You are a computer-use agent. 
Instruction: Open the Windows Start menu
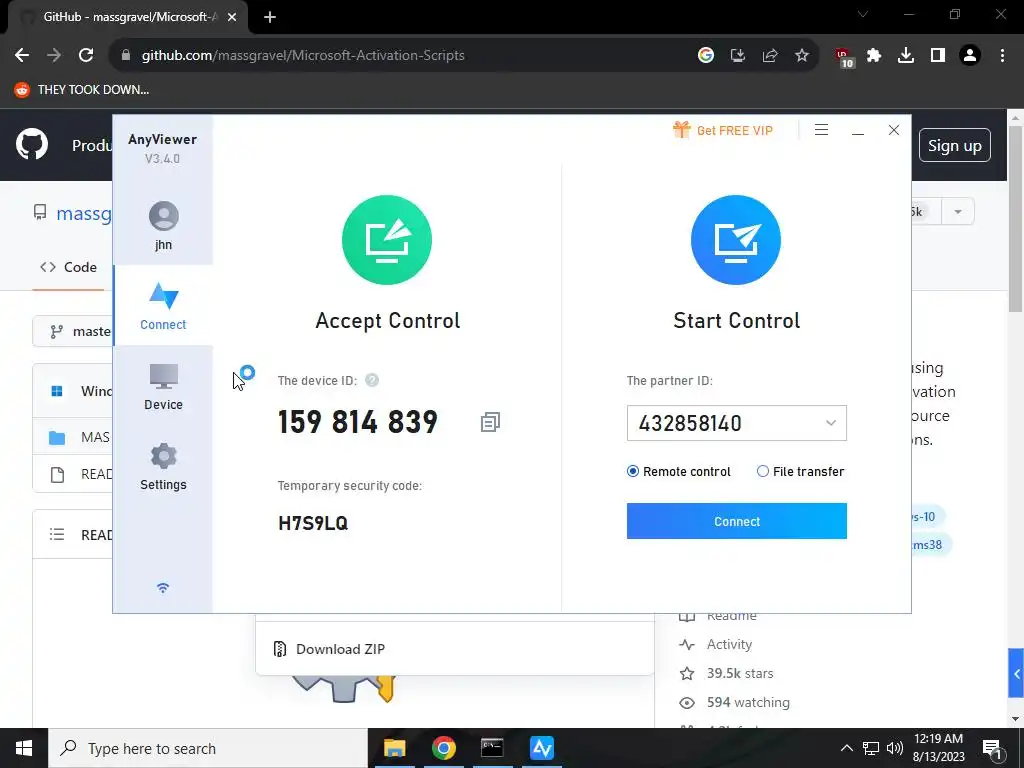click(x=24, y=748)
